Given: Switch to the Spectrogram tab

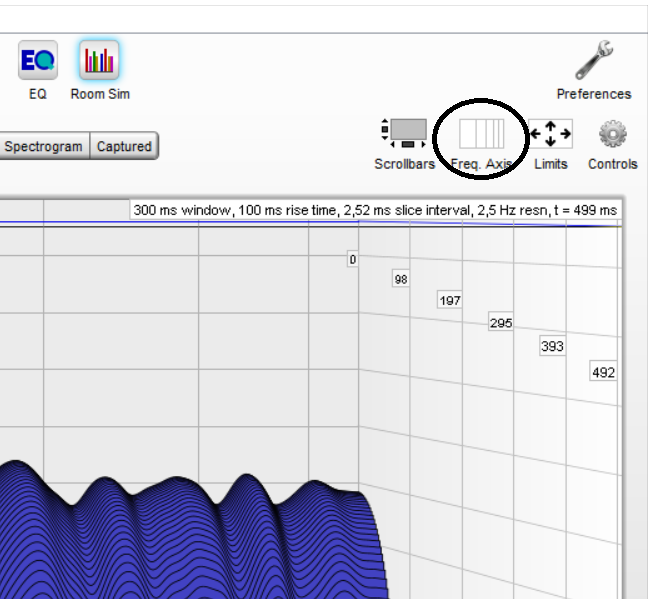Looking at the screenshot, I should pos(43,147).
